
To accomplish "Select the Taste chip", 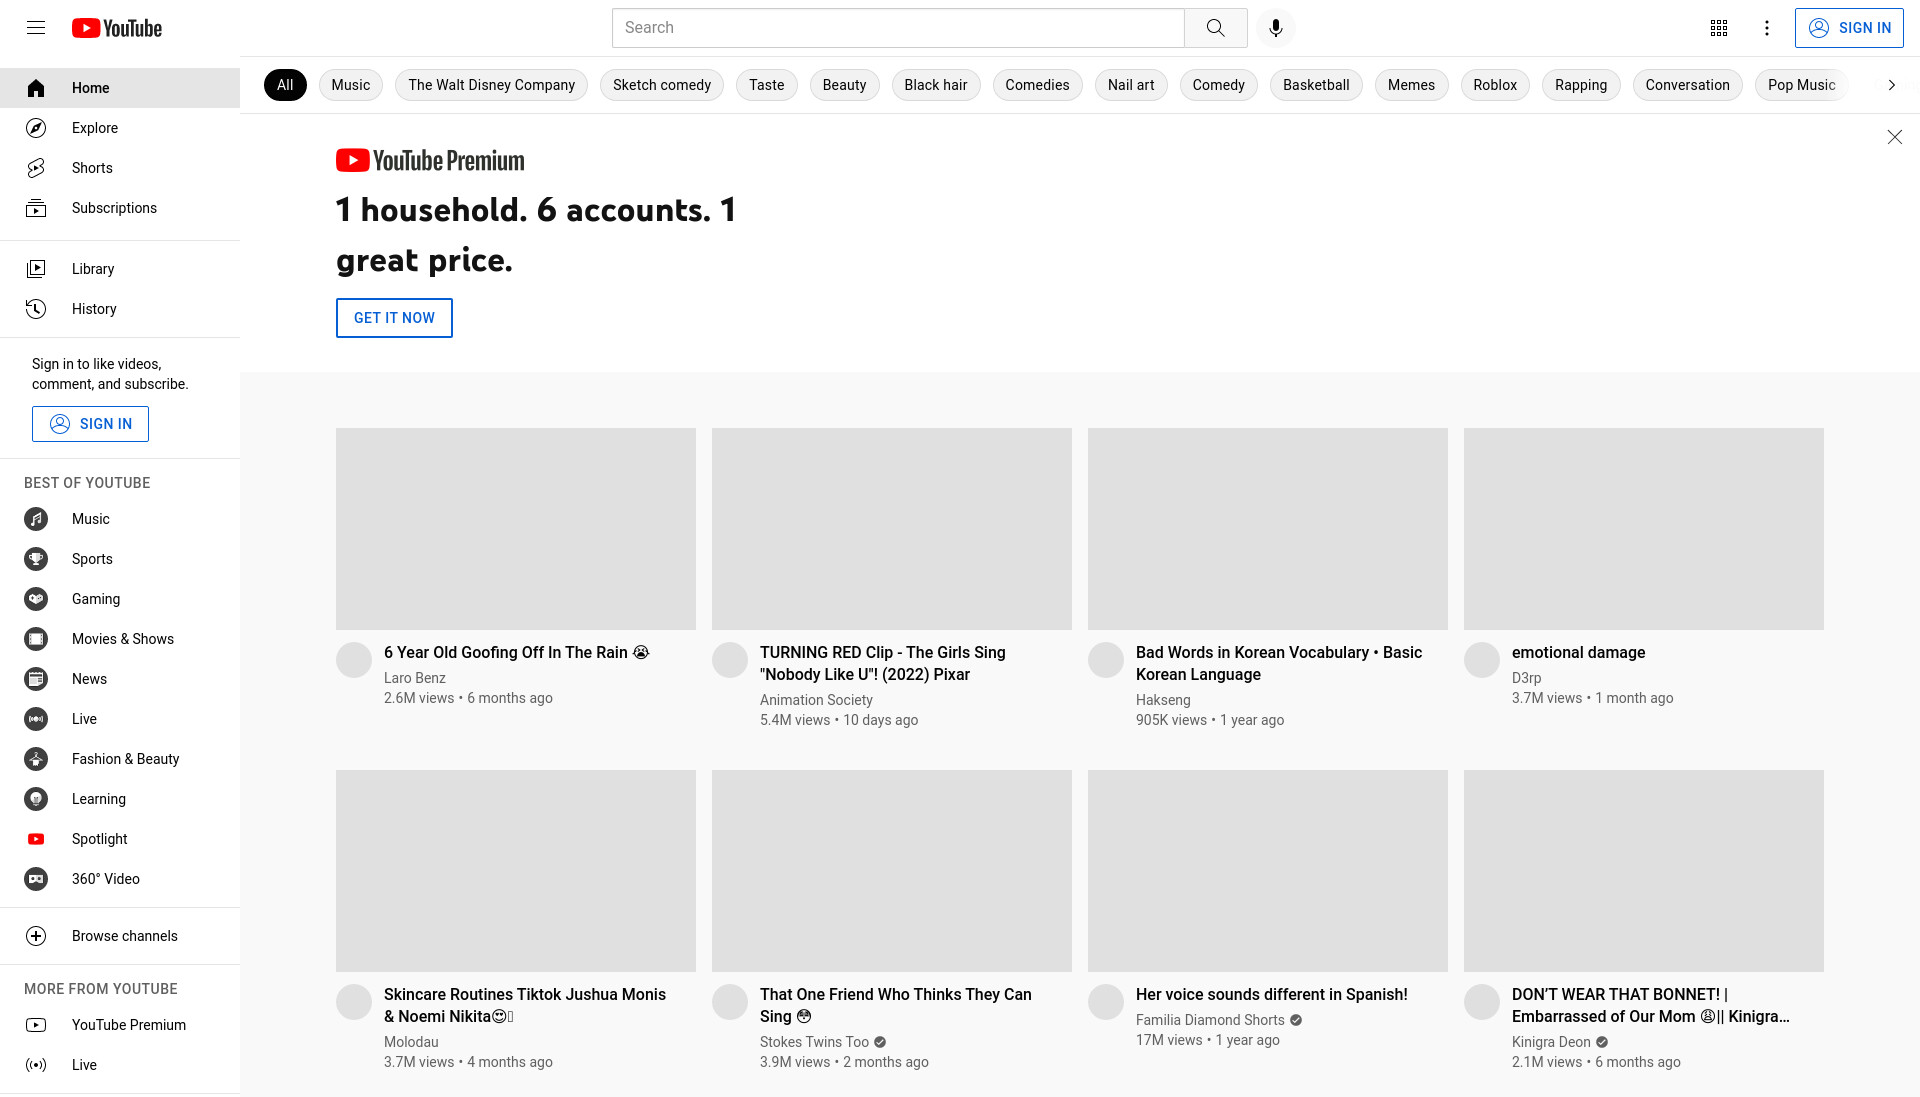I will tap(767, 85).
